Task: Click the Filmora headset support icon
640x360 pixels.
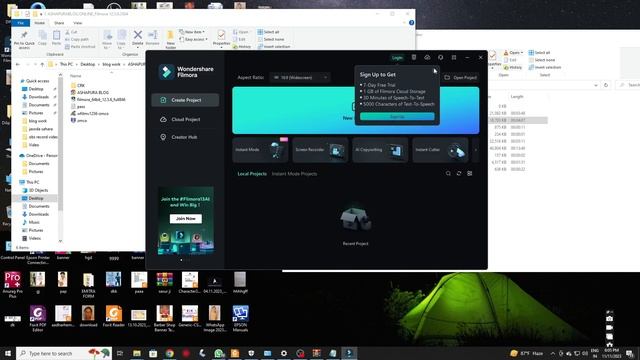Action: pos(440,58)
